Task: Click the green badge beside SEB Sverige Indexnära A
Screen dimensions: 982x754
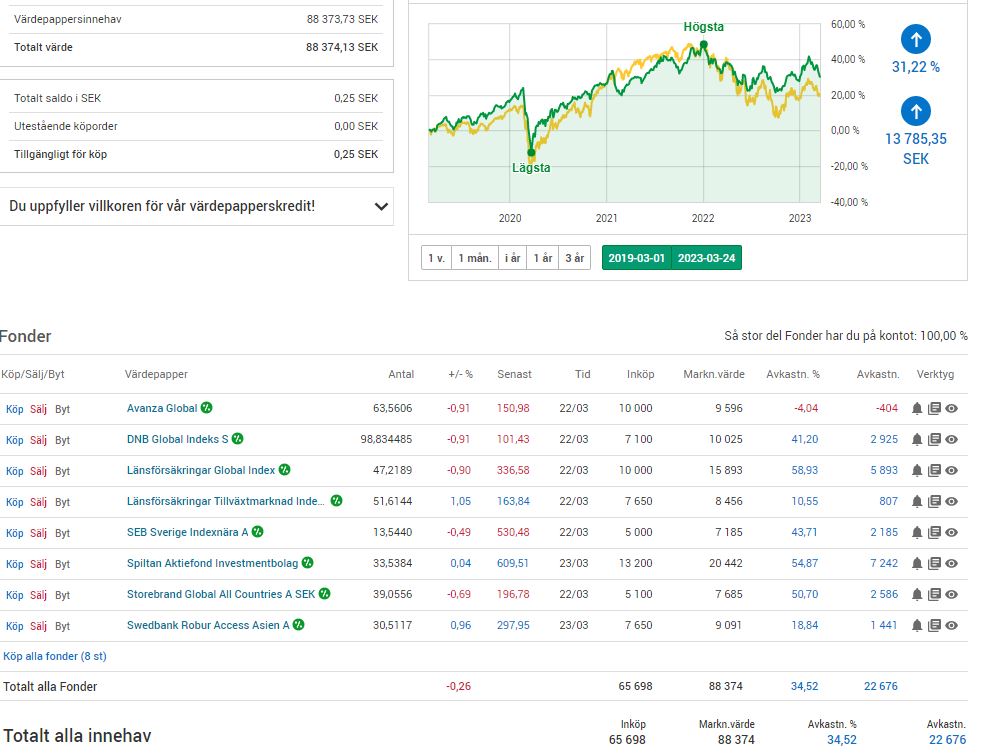Action: coord(258,532)
